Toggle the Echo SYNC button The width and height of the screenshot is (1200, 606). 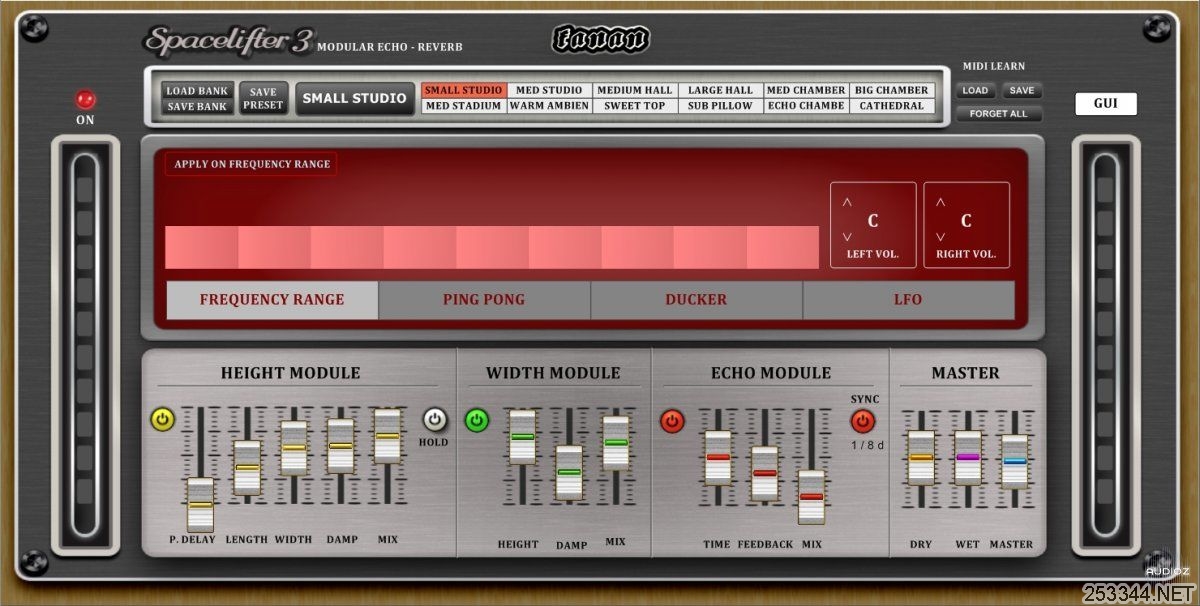click(x=862, y=421)
